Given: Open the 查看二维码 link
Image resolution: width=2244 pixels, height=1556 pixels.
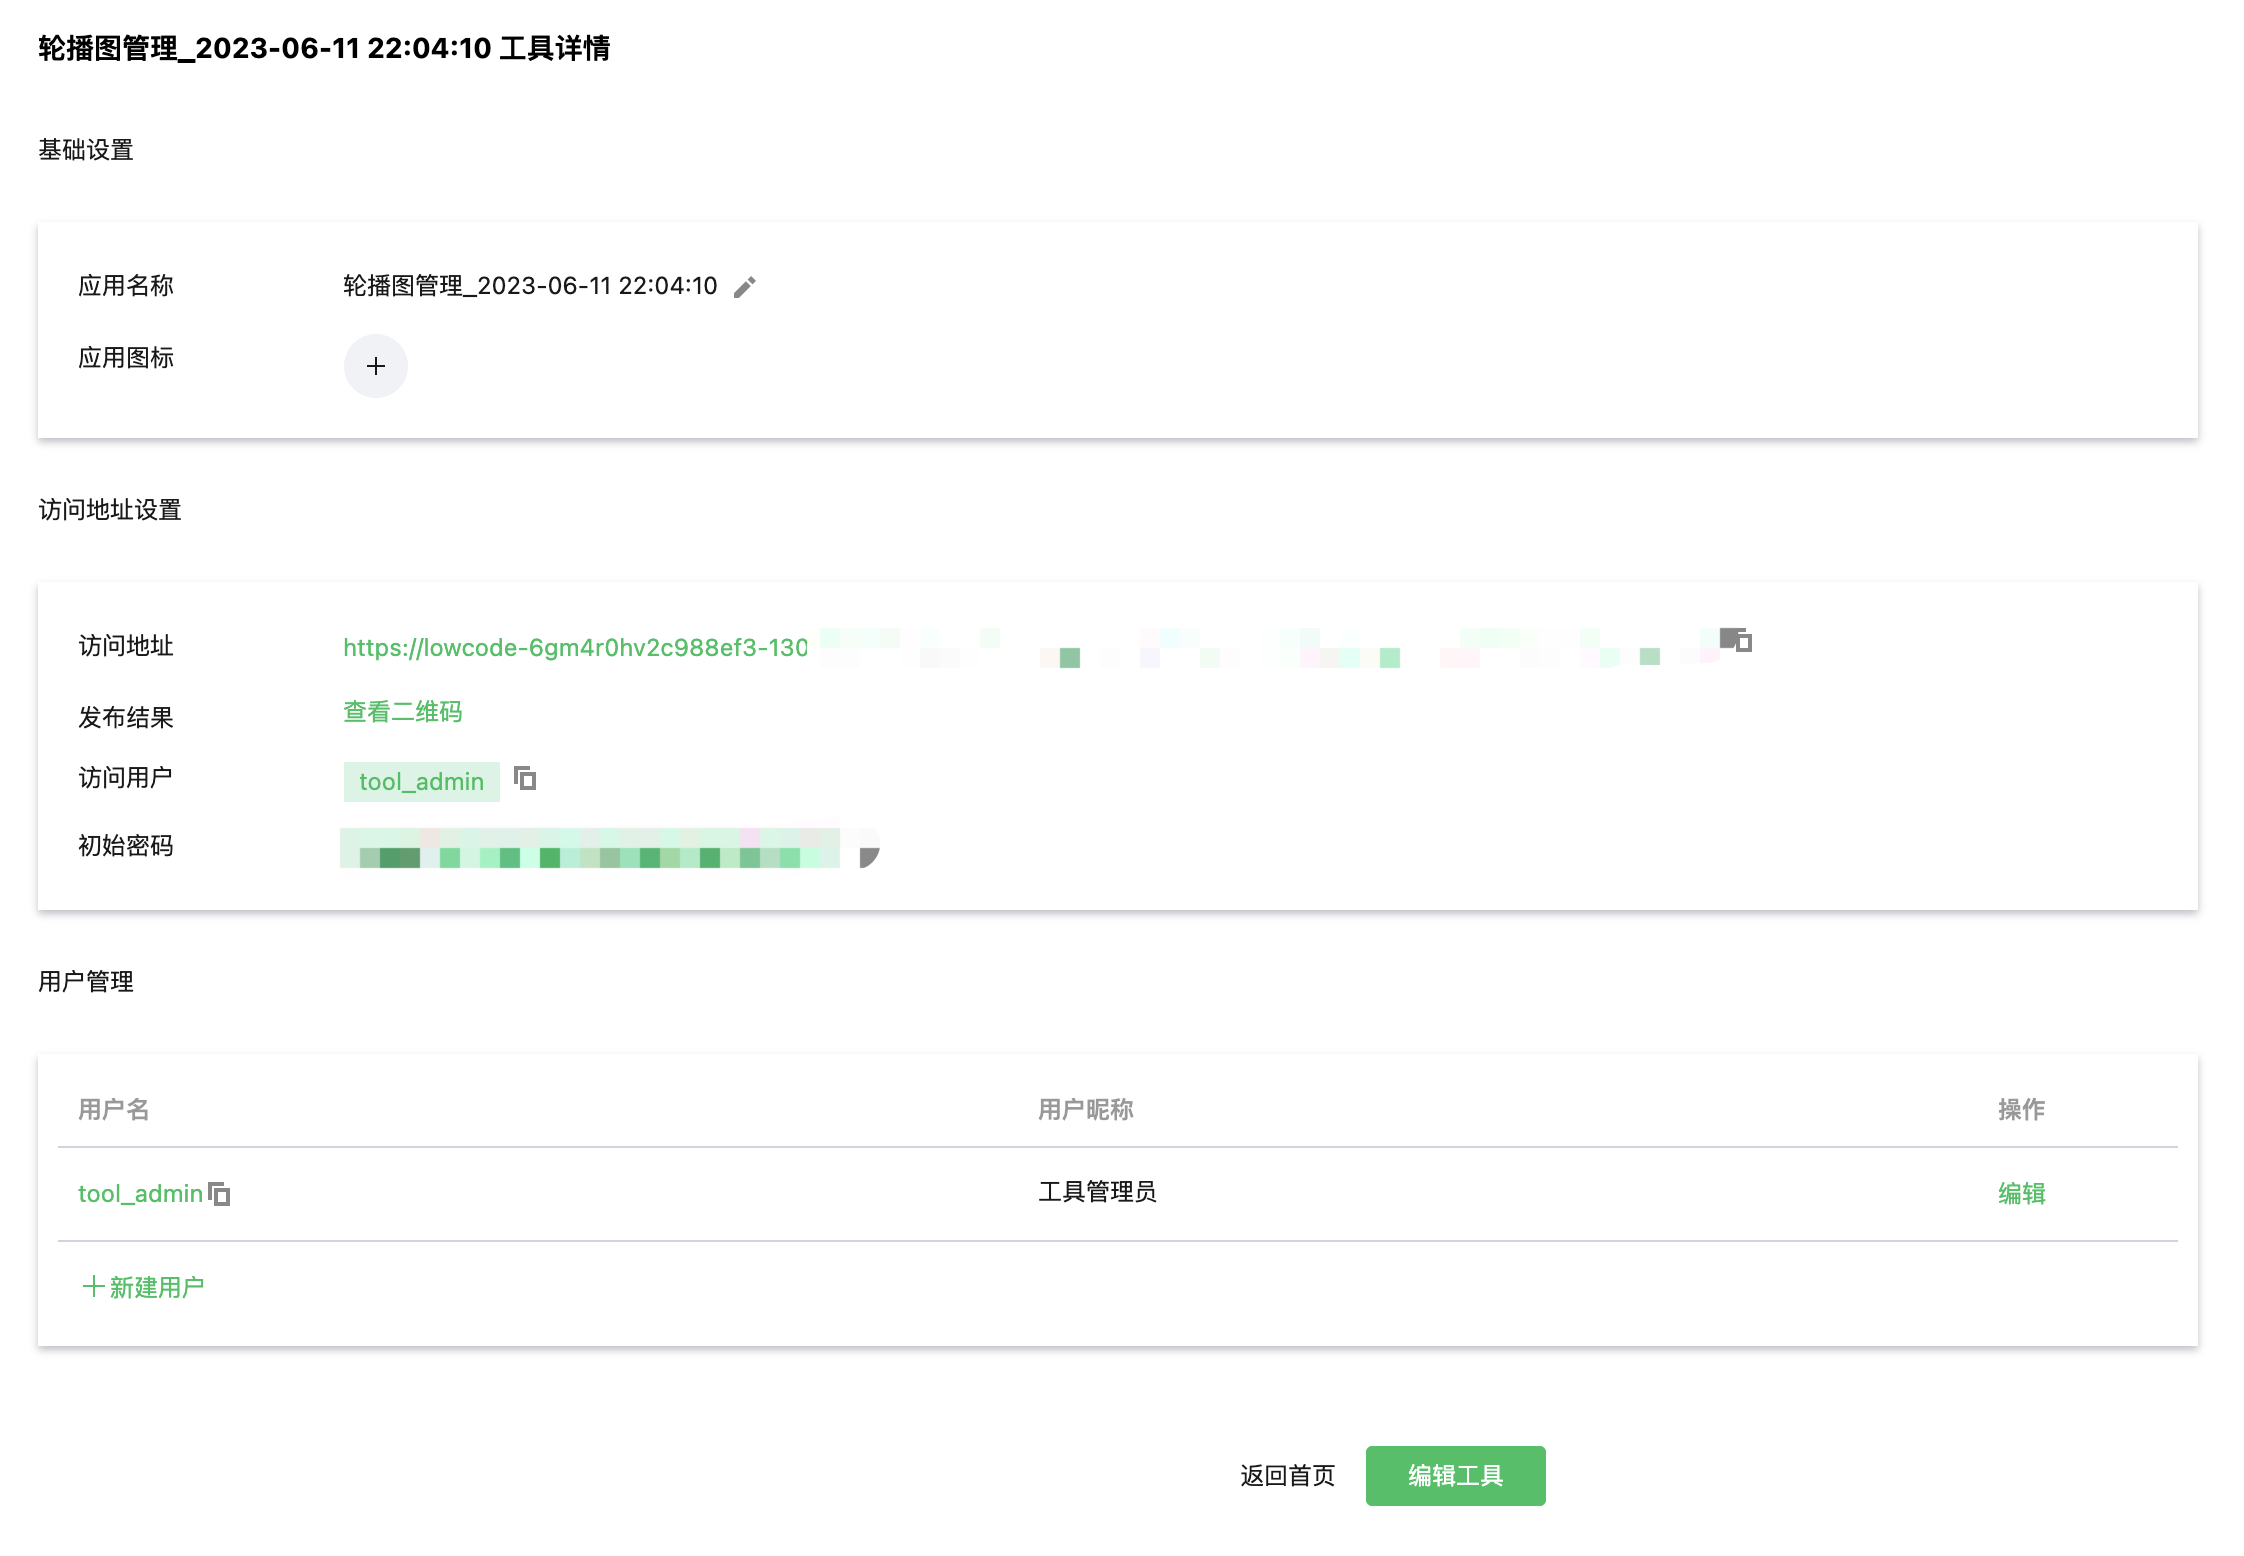Looking at the screenshot, I should pos(402,712).
